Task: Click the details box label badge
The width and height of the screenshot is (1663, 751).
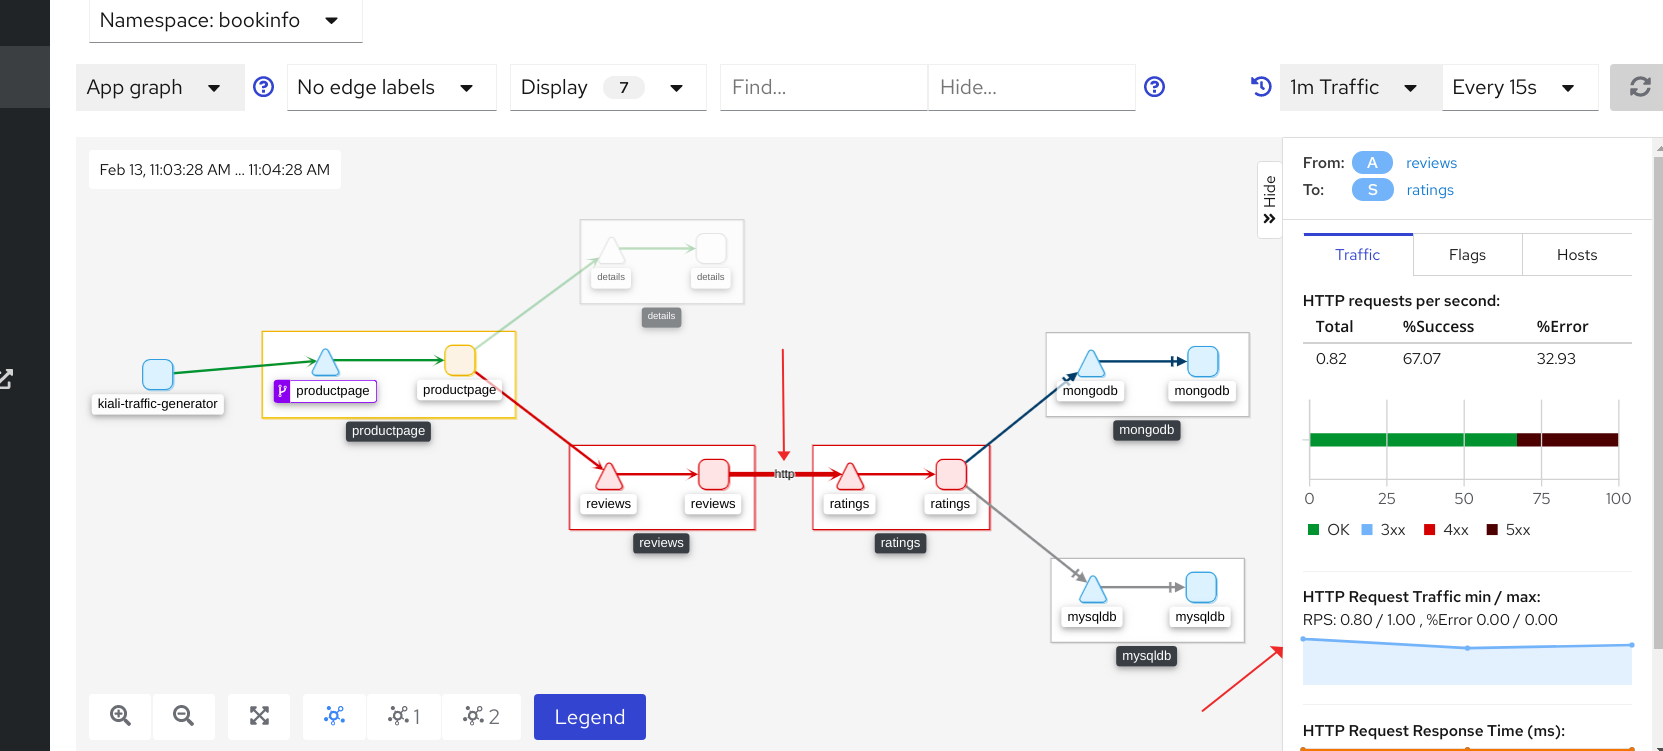Action: 661,316
